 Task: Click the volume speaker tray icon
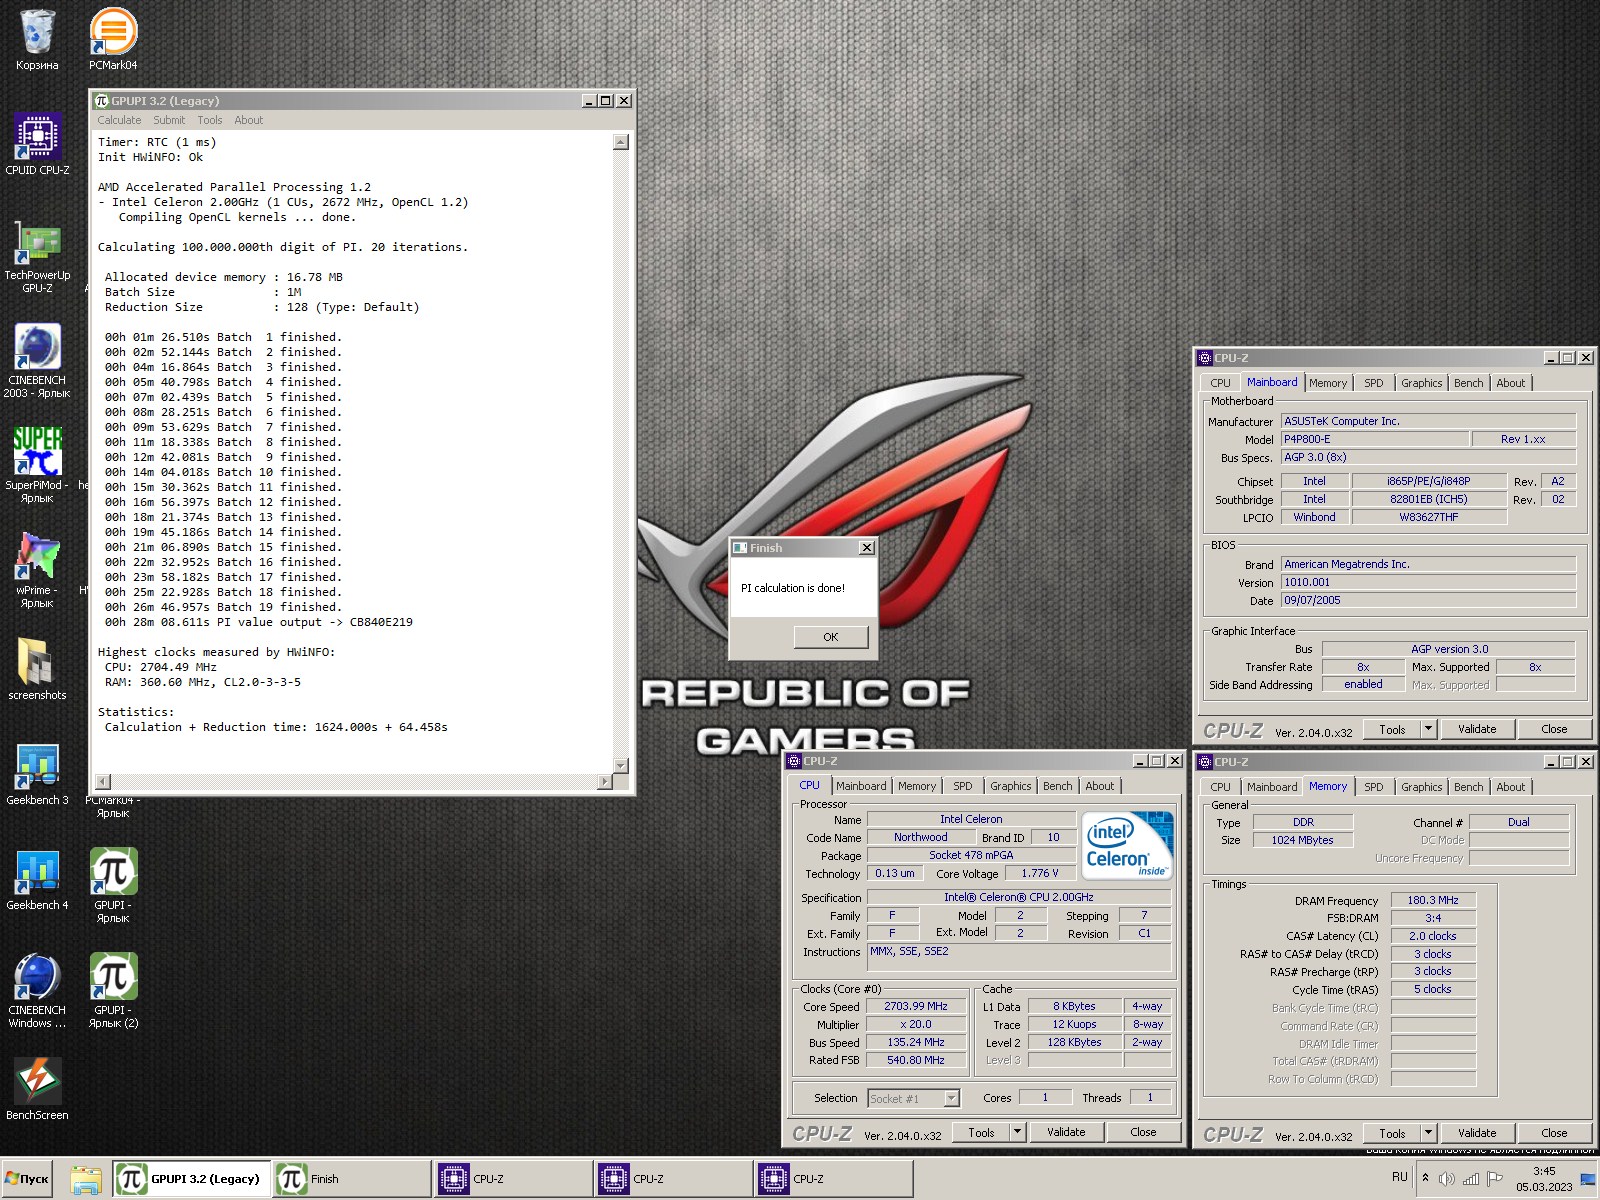pos(1447,1179)
